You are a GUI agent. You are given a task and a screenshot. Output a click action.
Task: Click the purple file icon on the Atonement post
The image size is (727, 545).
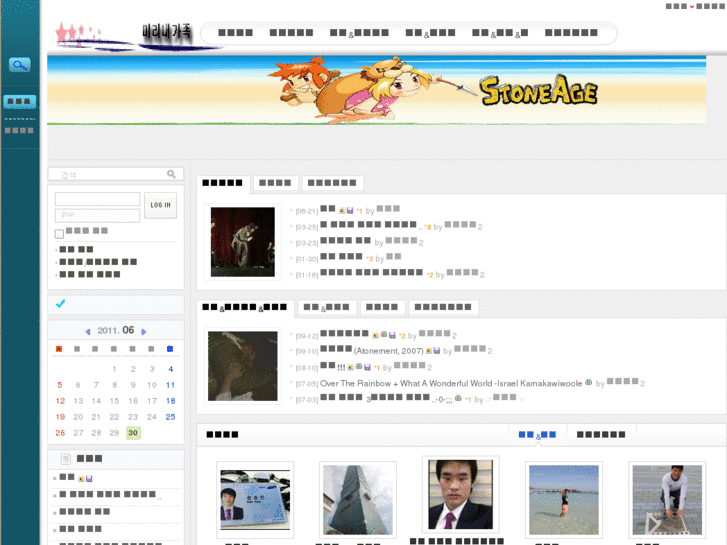point(436,351)
